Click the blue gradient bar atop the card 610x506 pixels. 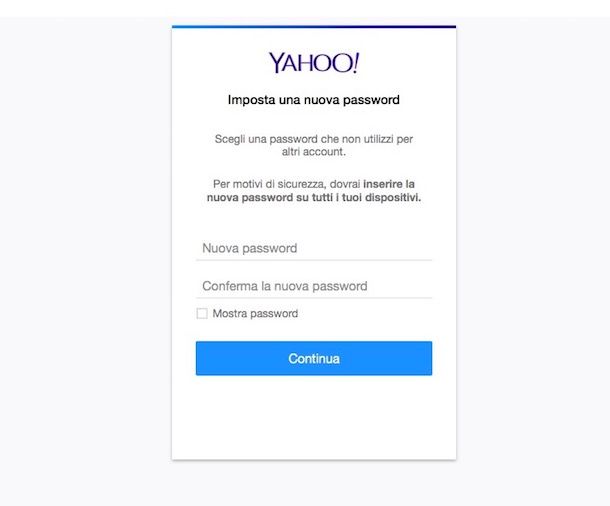pos(314,27)
